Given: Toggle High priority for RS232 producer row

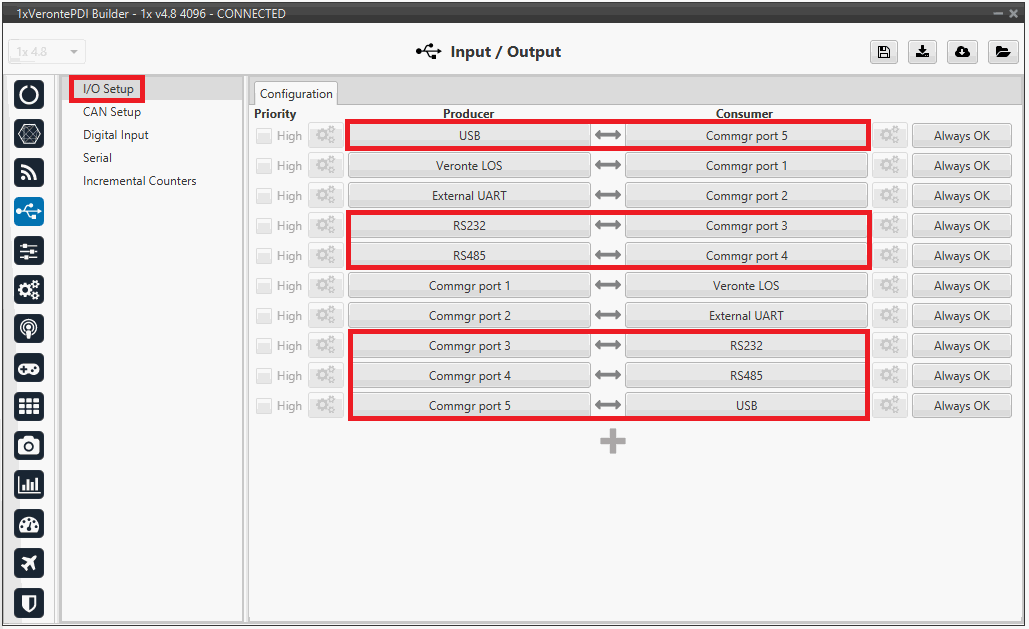Looking at the screenshot, I should [x=264, y=226].
